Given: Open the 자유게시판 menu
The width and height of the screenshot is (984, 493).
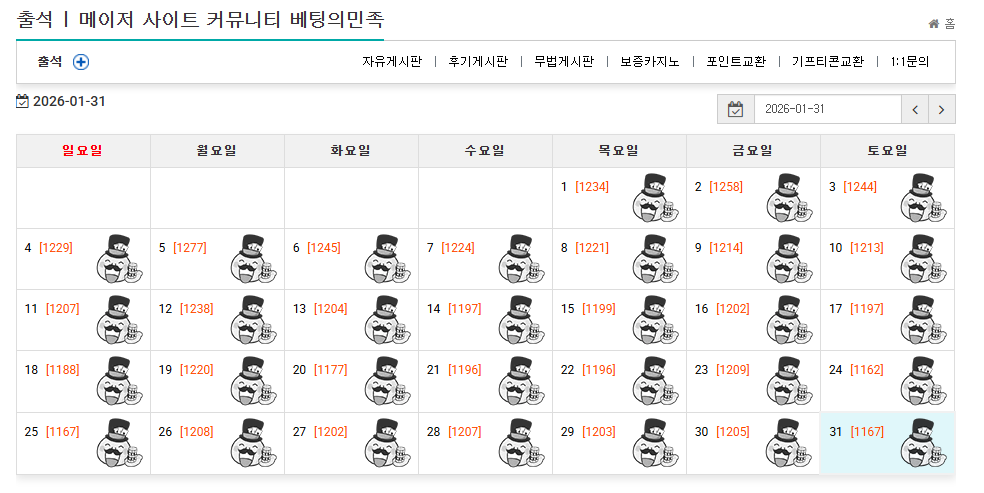Looking at the screenshot, I should pos(392,61).
